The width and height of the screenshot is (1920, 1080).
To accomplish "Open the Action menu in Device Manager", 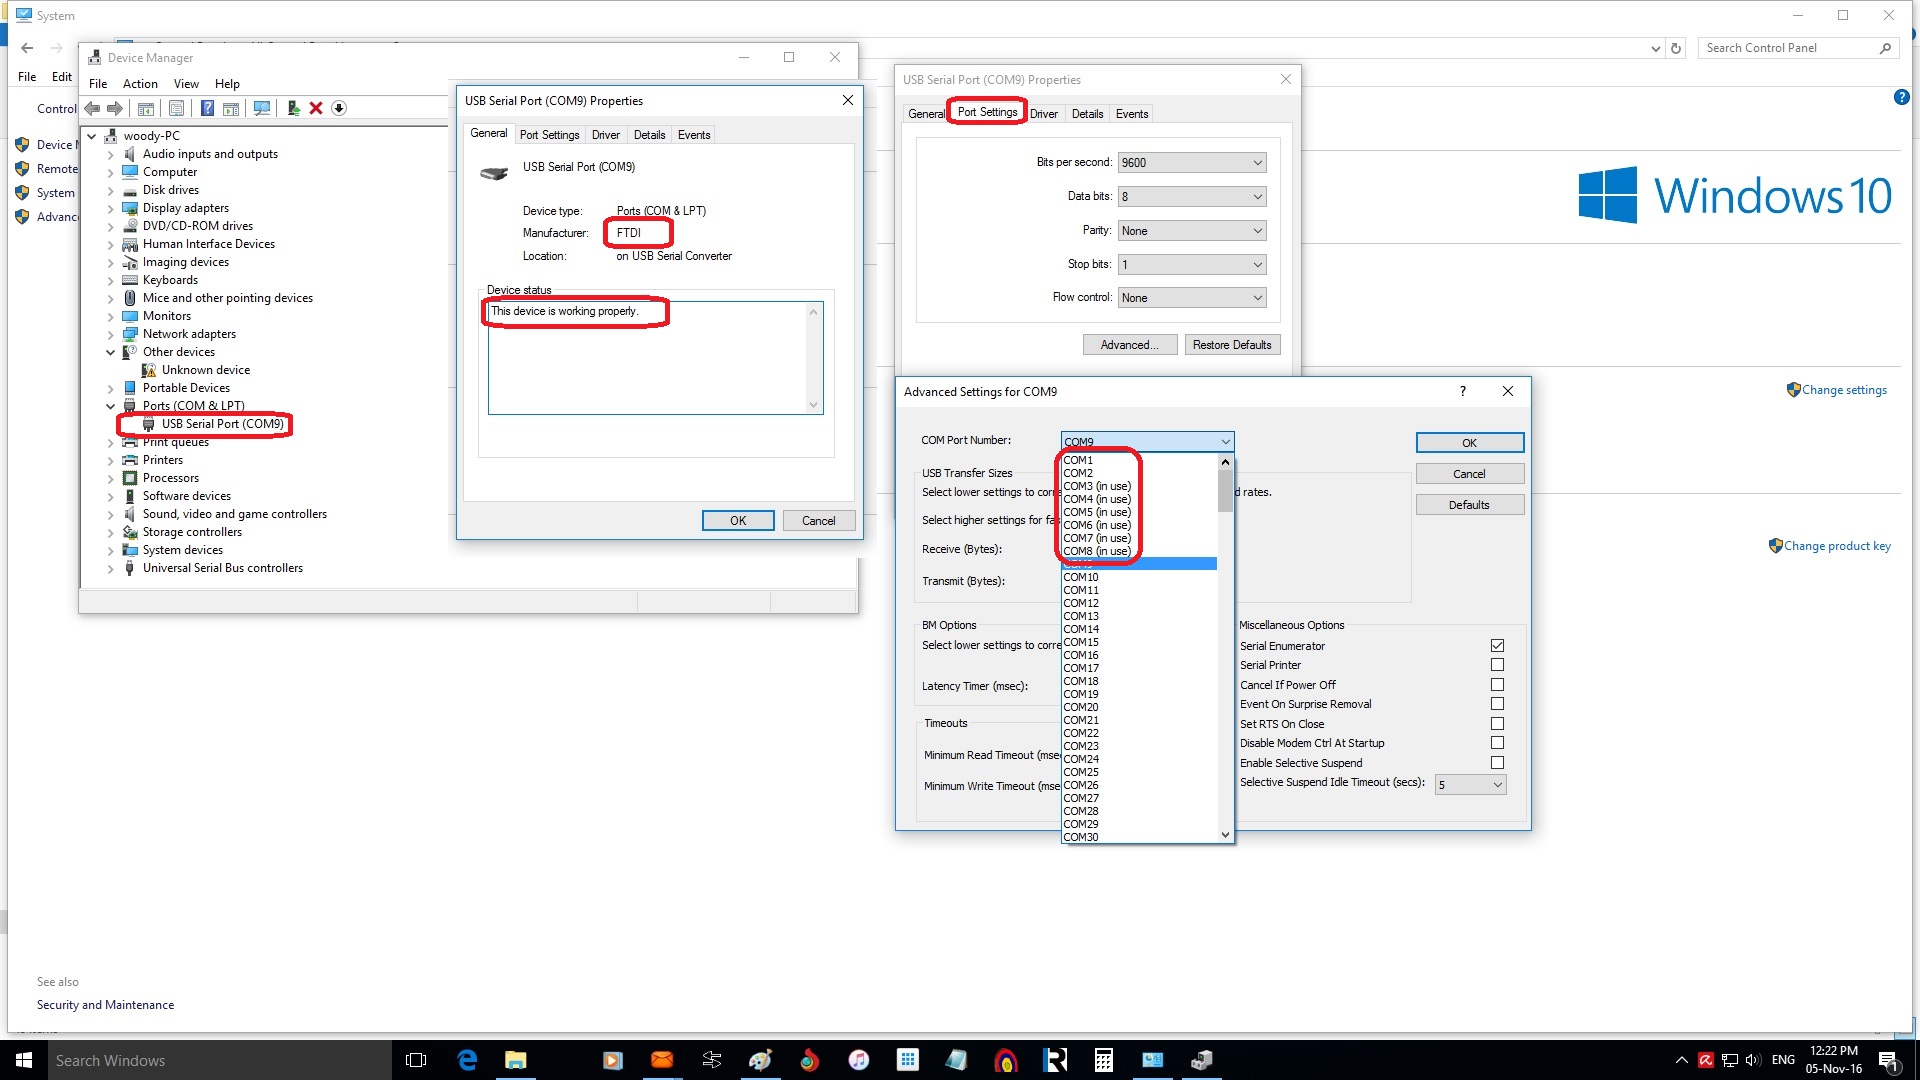I will tap(140, 84).
